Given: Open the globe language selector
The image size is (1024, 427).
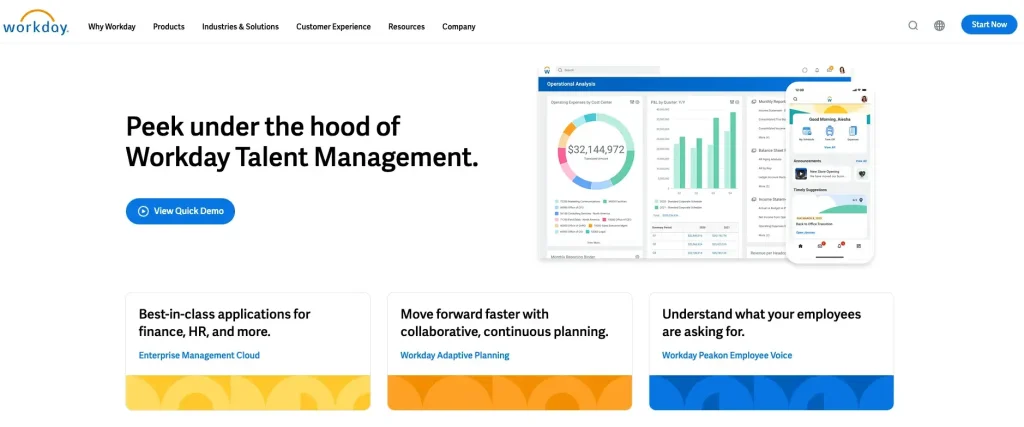Looking at the screenshot, I should (939, 25).
